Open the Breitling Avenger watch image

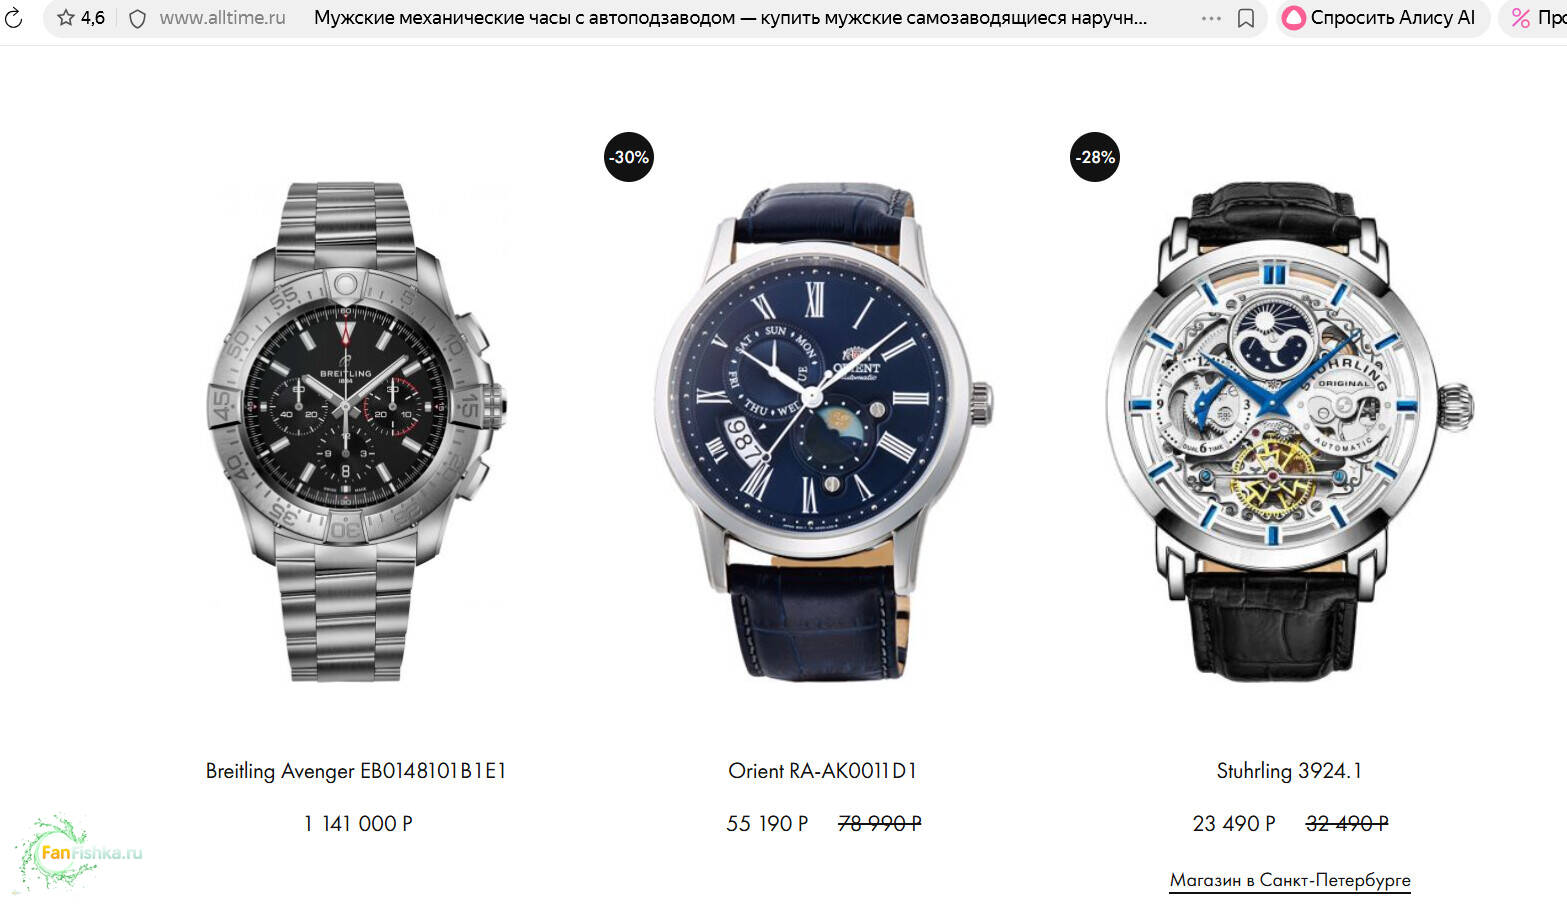pos(357,432)
